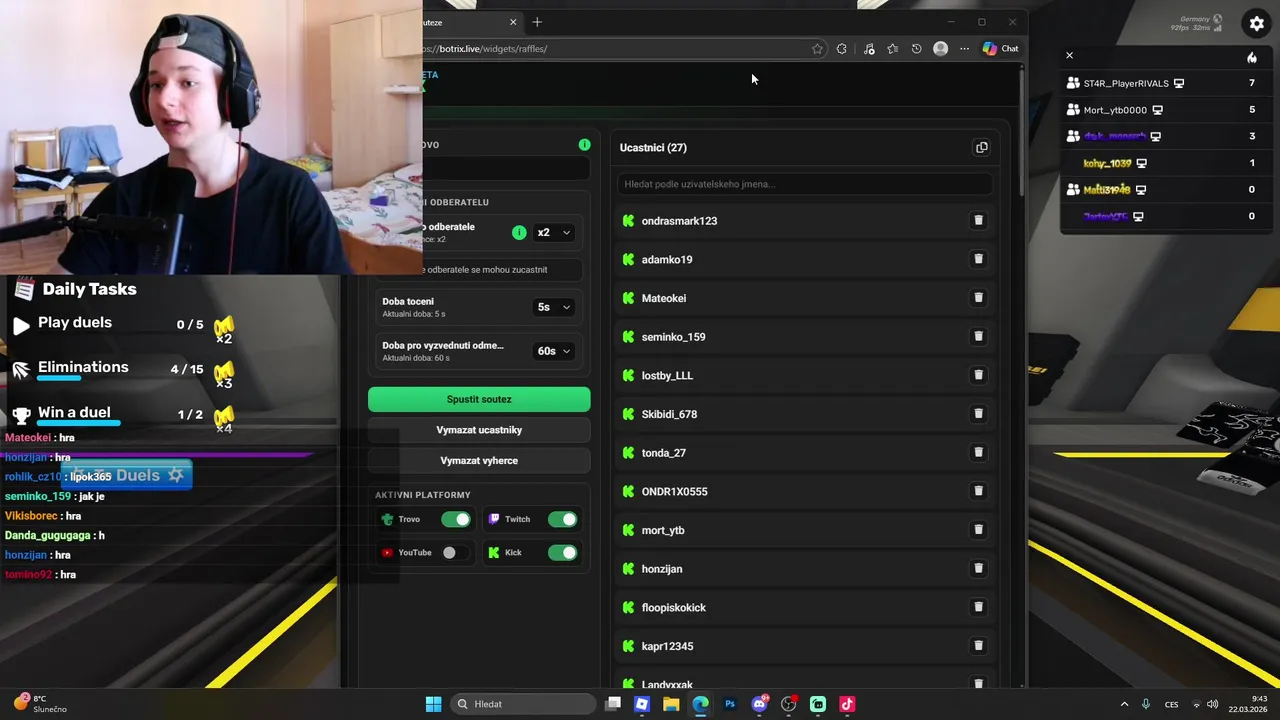Open Edge favorites star-list icon

(892, 49)
